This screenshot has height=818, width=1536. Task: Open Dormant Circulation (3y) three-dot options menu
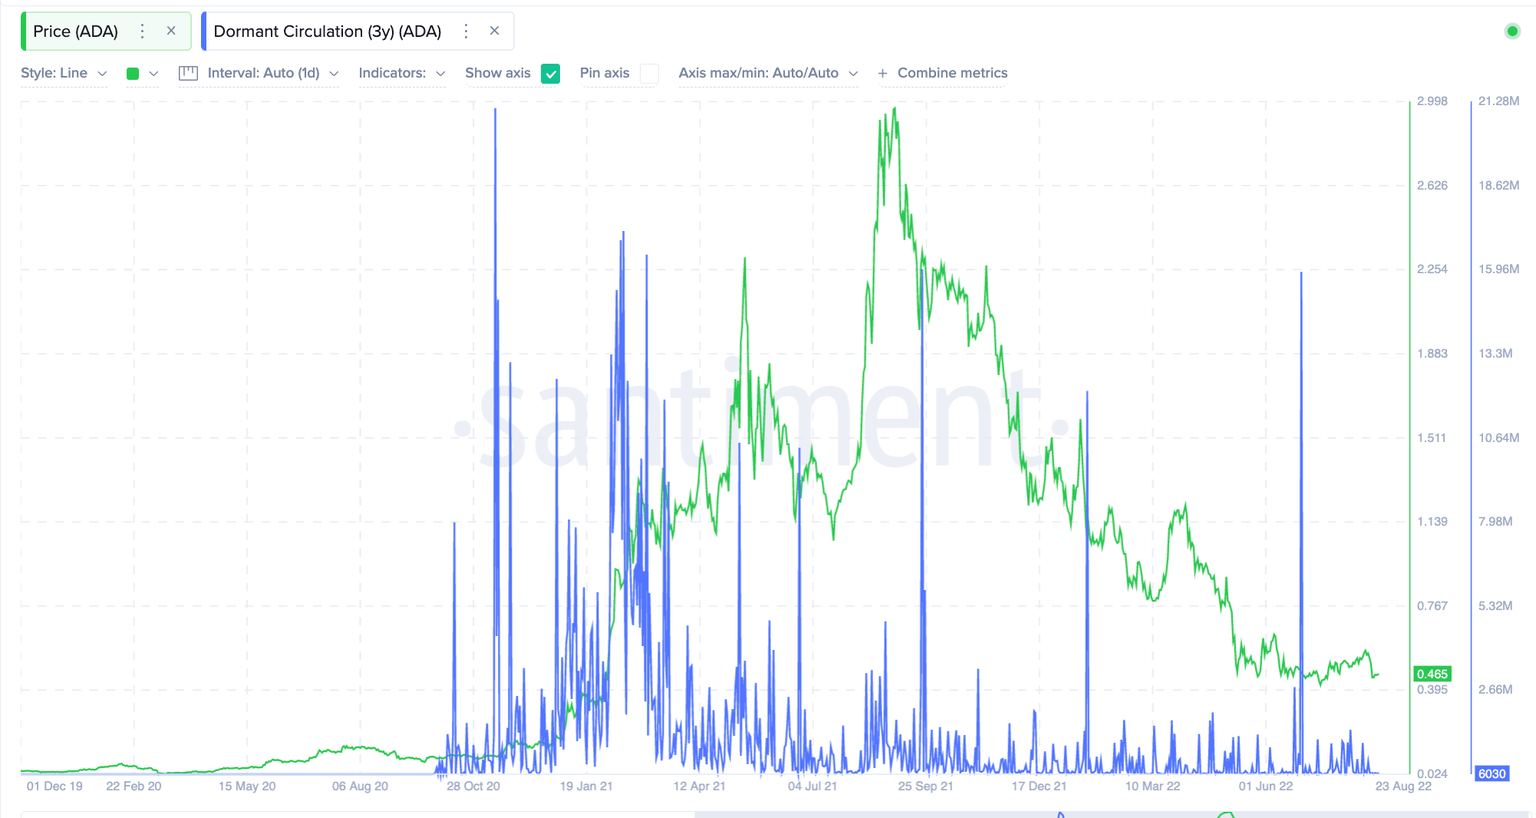click(x=466, y=31)
